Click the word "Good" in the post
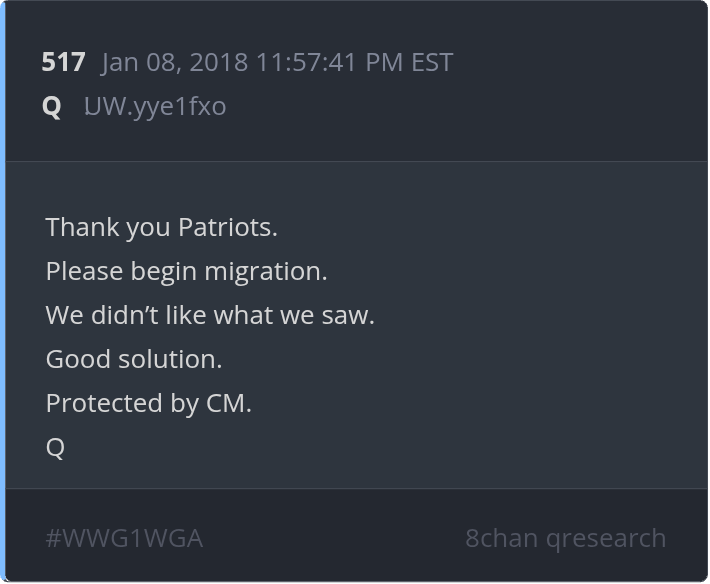Image resolution: width=710 pixels, height=584 pixels. point(77,359)
